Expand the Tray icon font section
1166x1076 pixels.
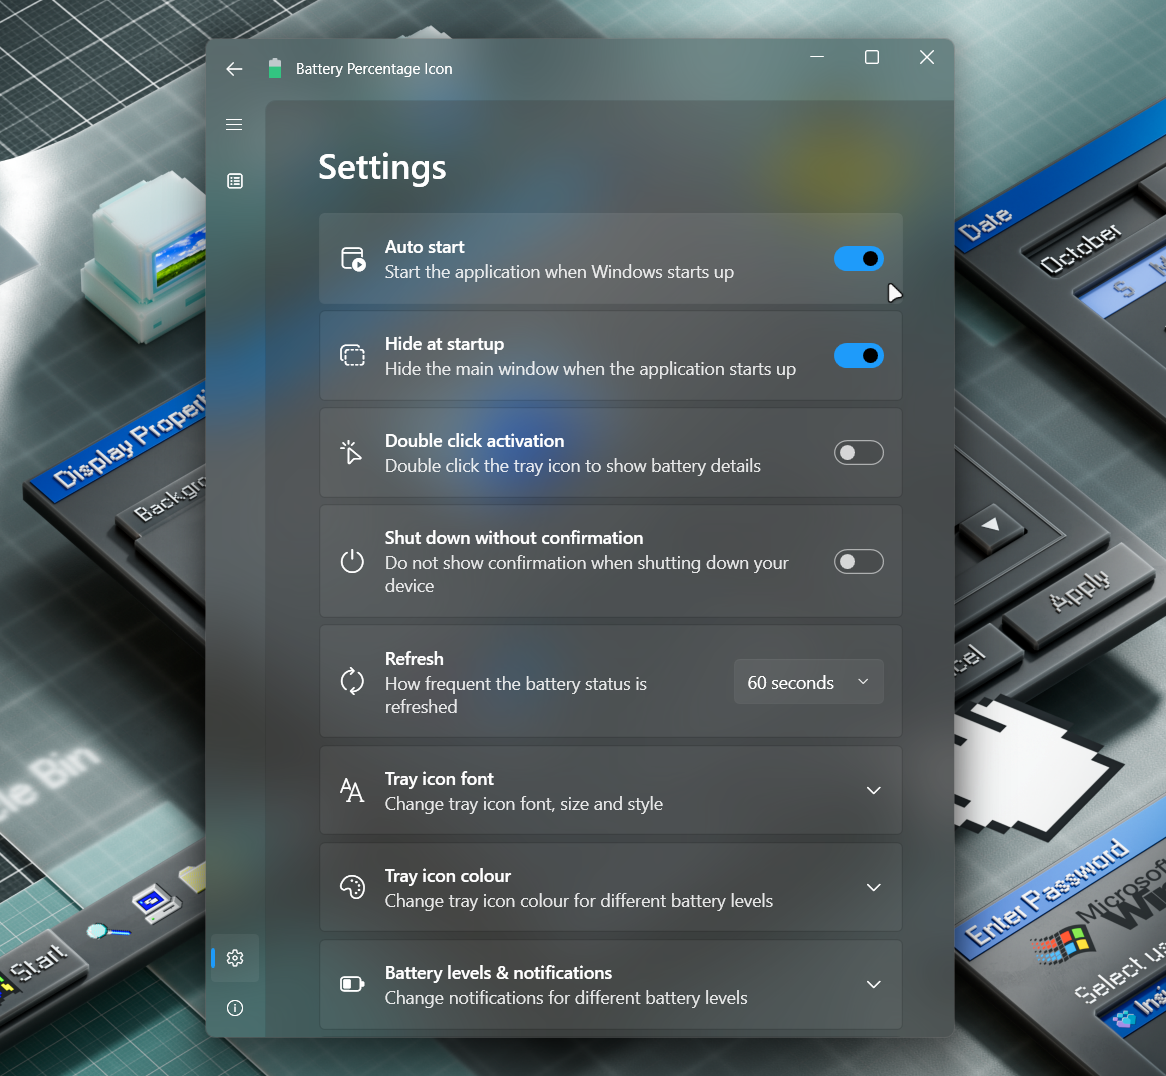874,790
